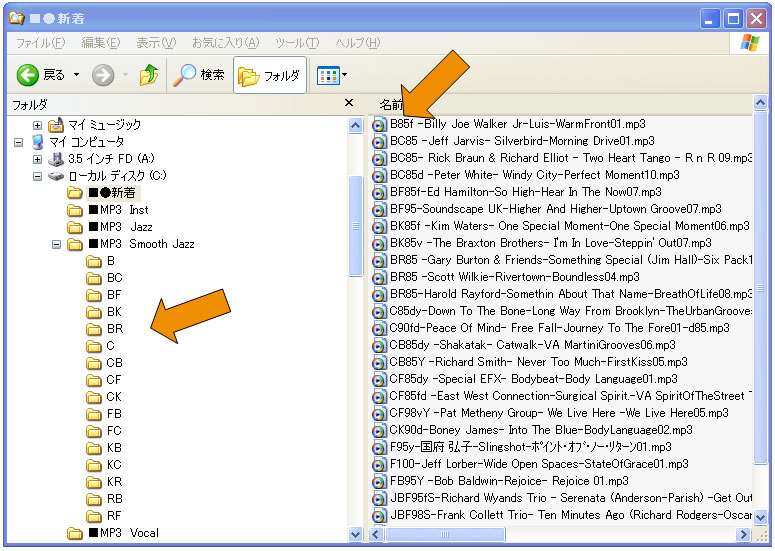Collapse the マイ コンピュータ tree node
Screen dimensions: 775x551
coord(18,142)
